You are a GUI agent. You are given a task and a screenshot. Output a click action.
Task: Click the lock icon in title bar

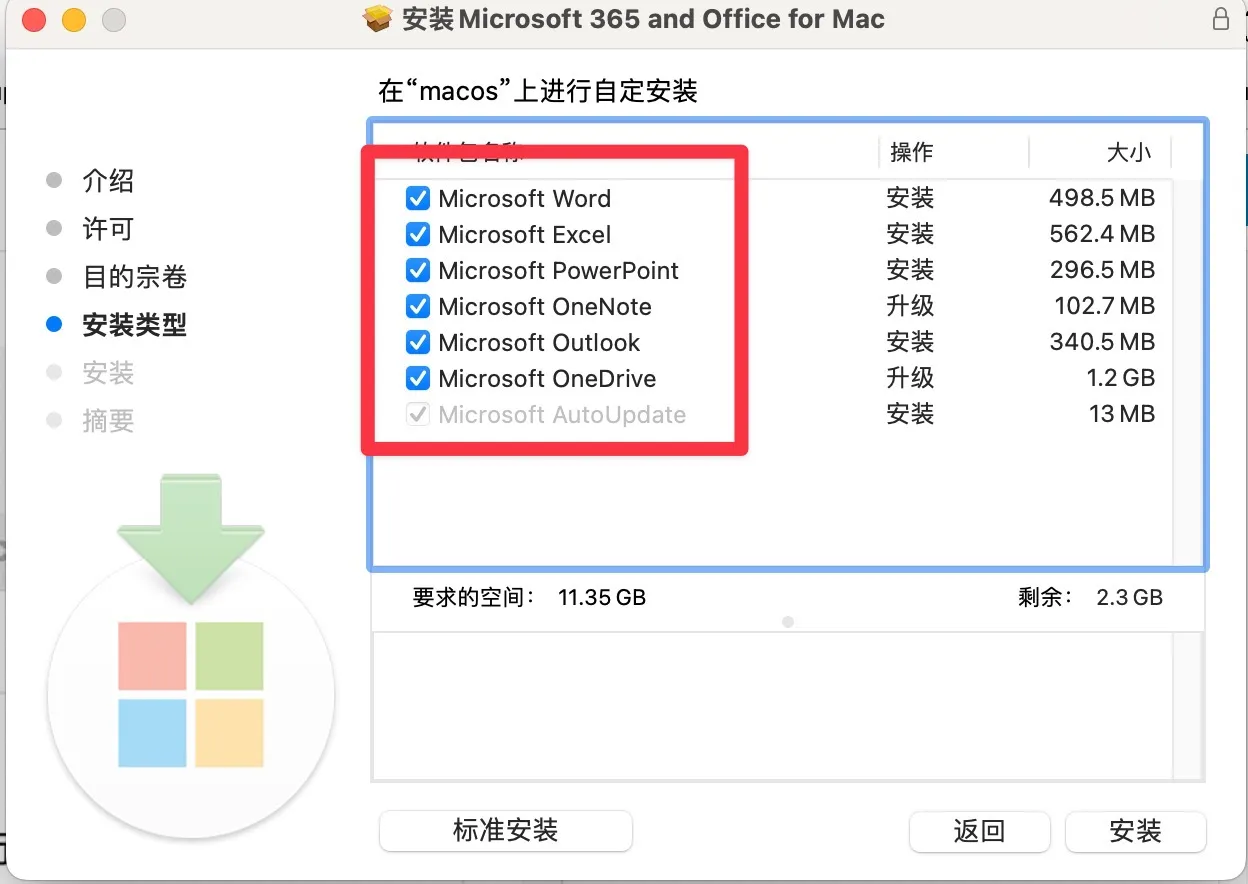(1221, 19)
